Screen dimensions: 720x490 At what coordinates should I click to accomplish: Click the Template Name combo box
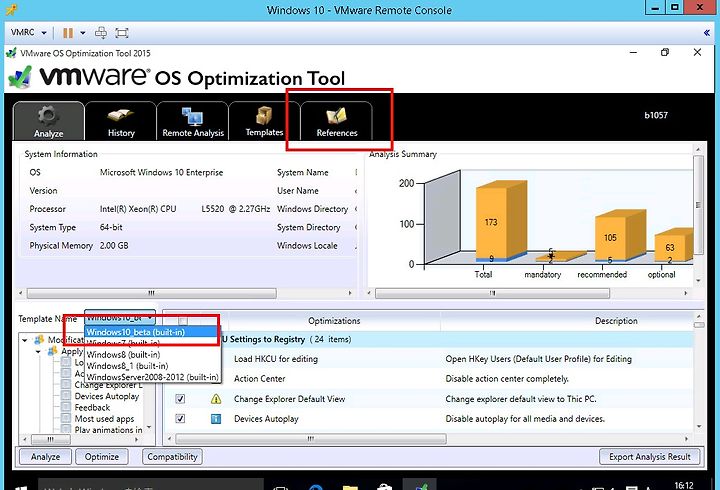[120, 318]
